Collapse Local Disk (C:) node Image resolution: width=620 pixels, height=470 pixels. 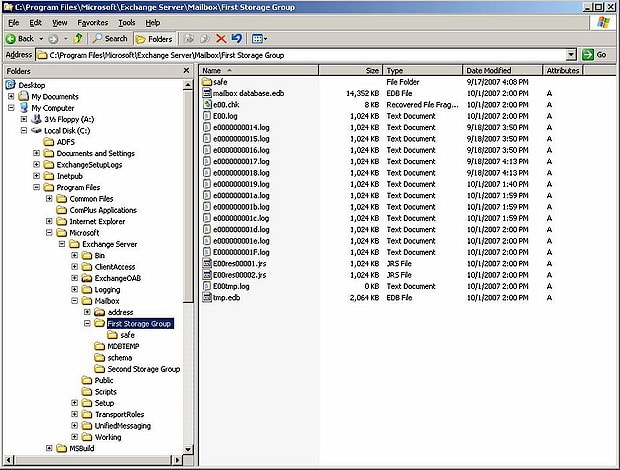pyautogui.click(x=24, y=130)
